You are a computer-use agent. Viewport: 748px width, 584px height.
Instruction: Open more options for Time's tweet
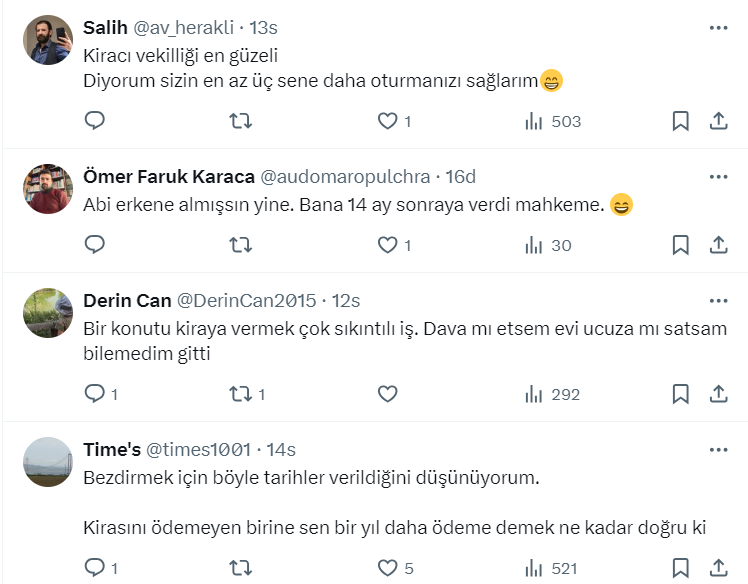point(718,450)
